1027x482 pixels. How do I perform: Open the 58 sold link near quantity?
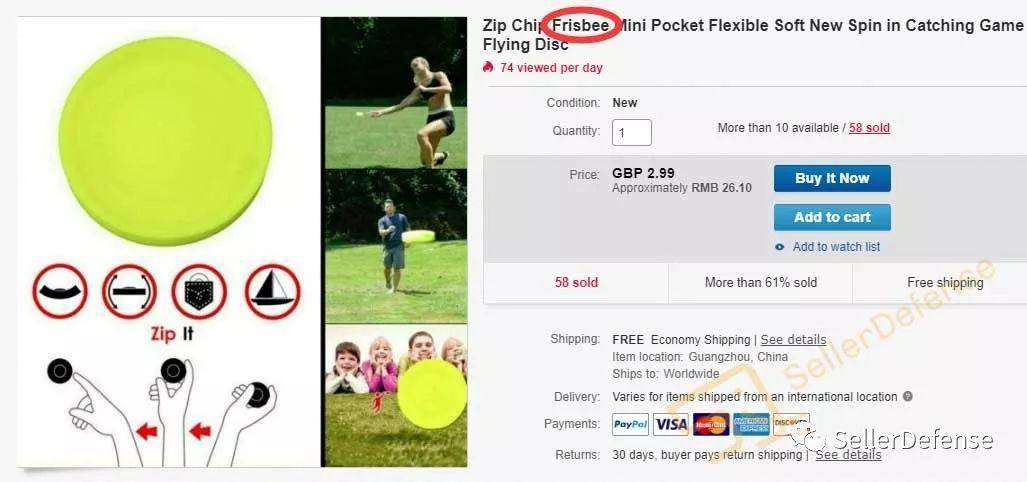pos(869,128)
